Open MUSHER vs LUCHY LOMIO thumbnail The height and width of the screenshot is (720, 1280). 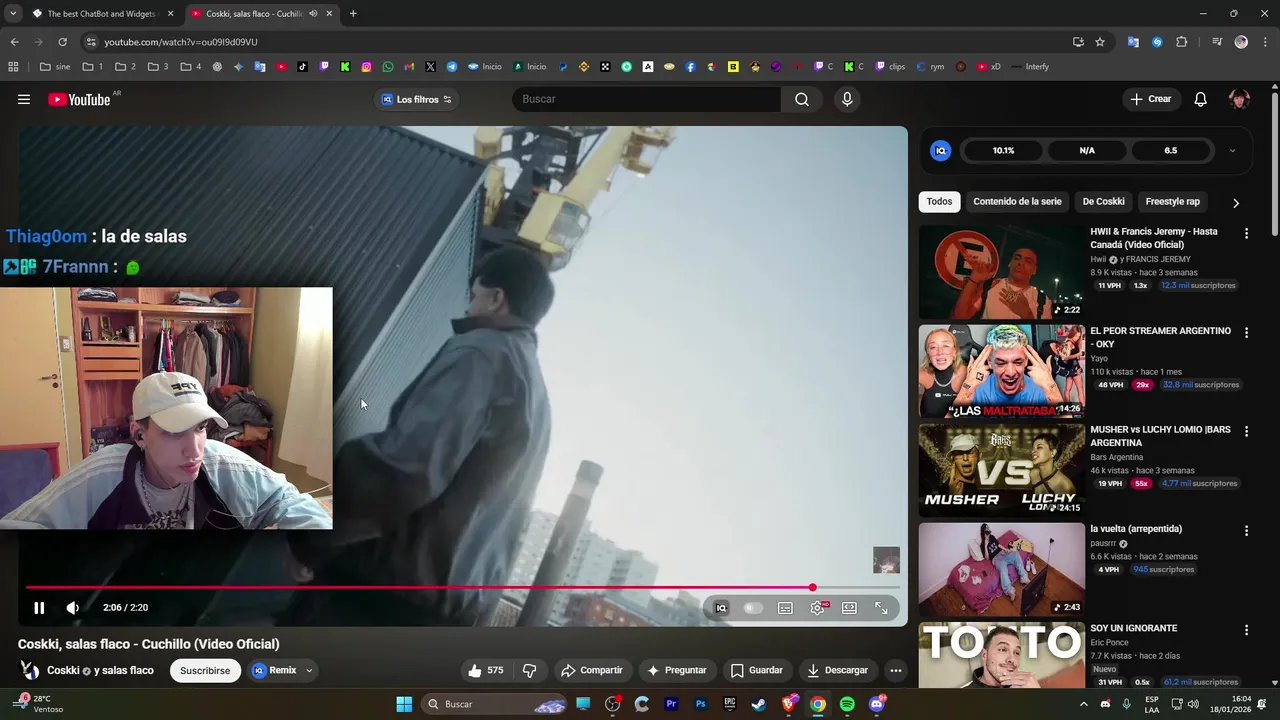1001,470
